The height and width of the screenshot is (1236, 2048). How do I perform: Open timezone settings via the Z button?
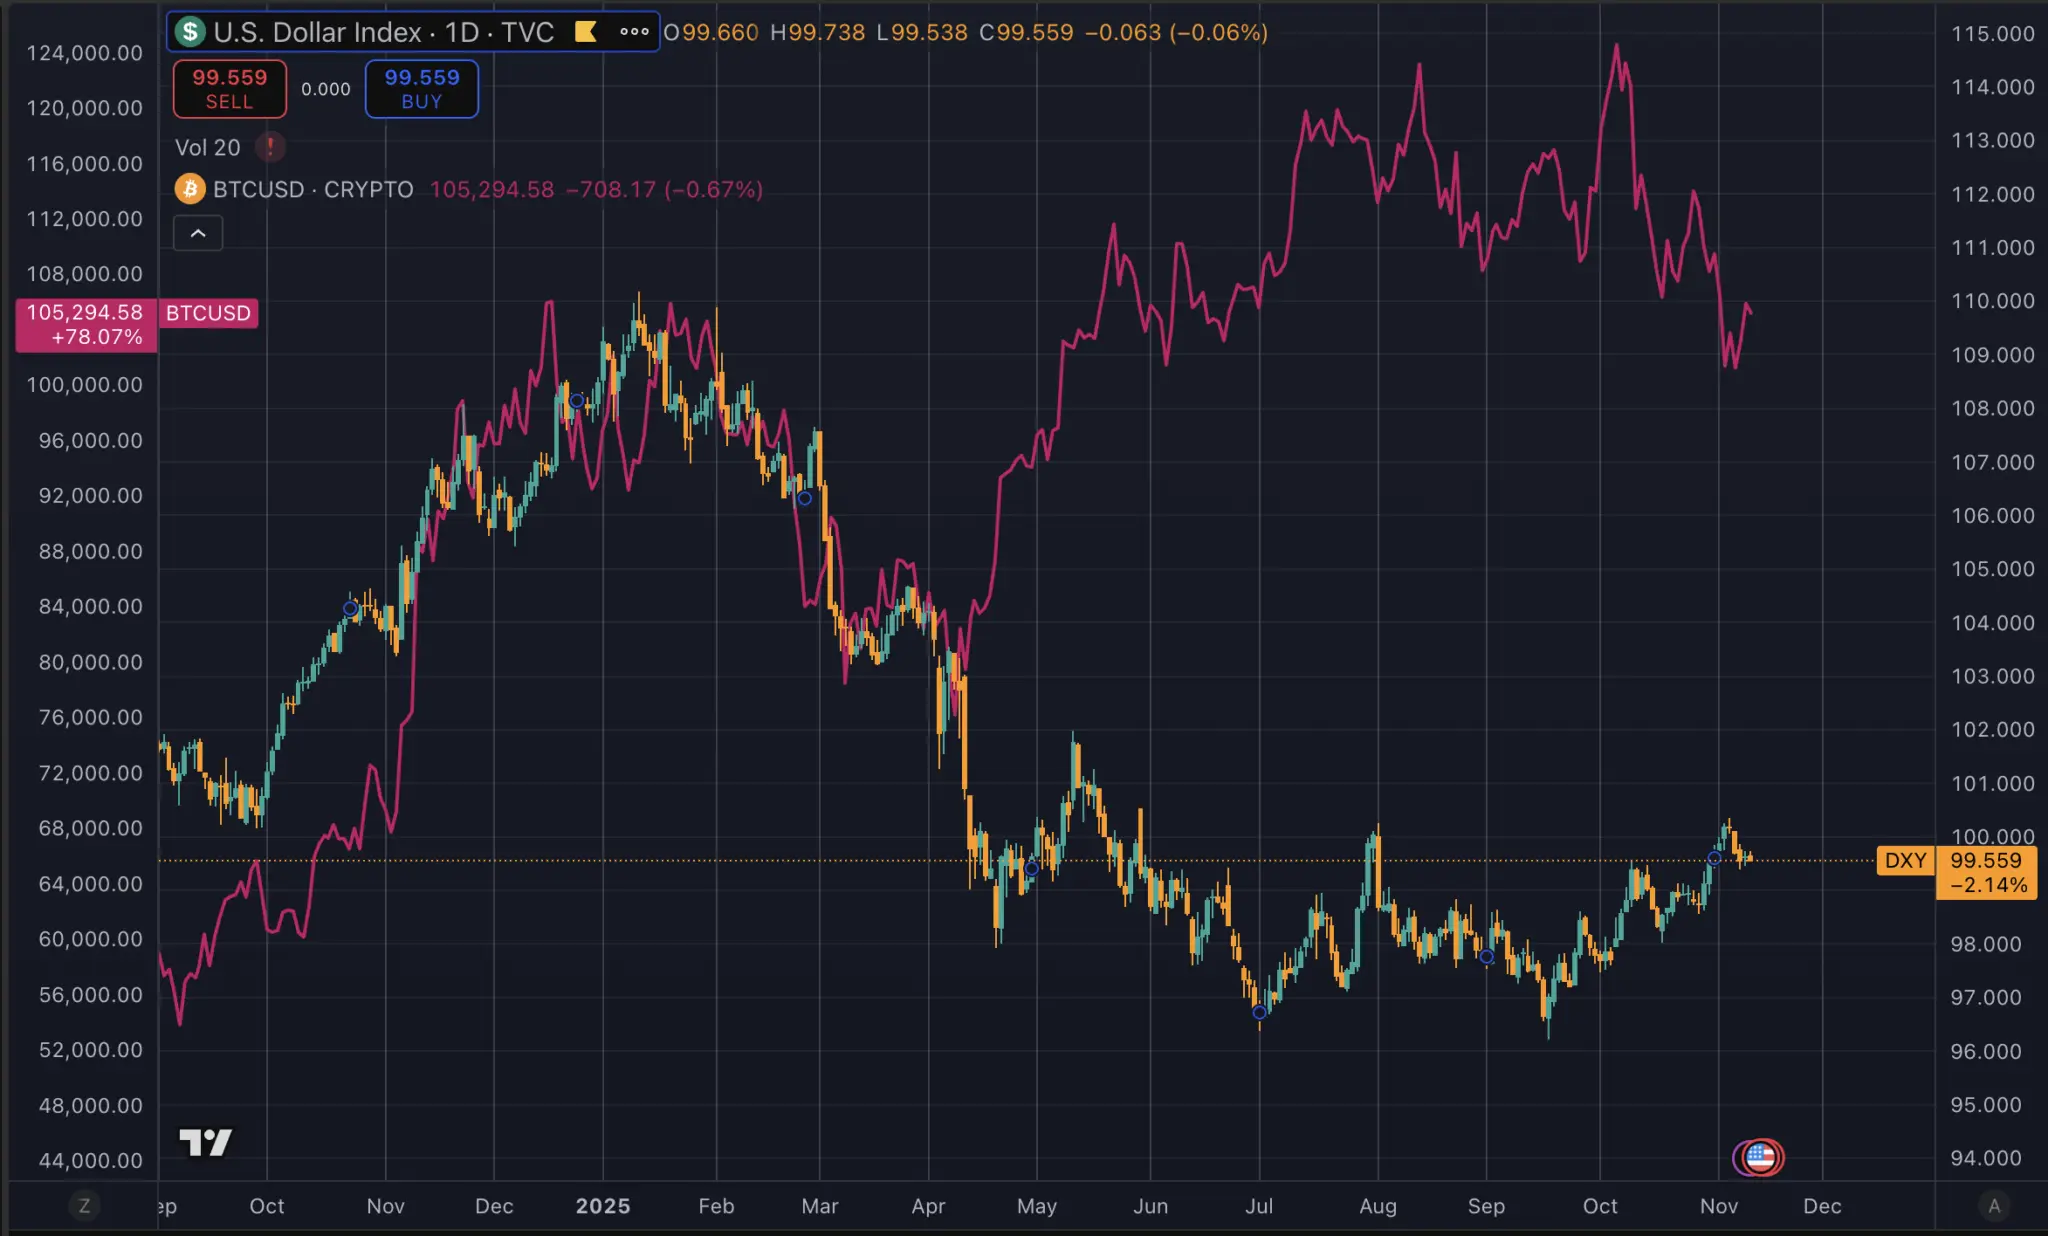coord(84,1206)
